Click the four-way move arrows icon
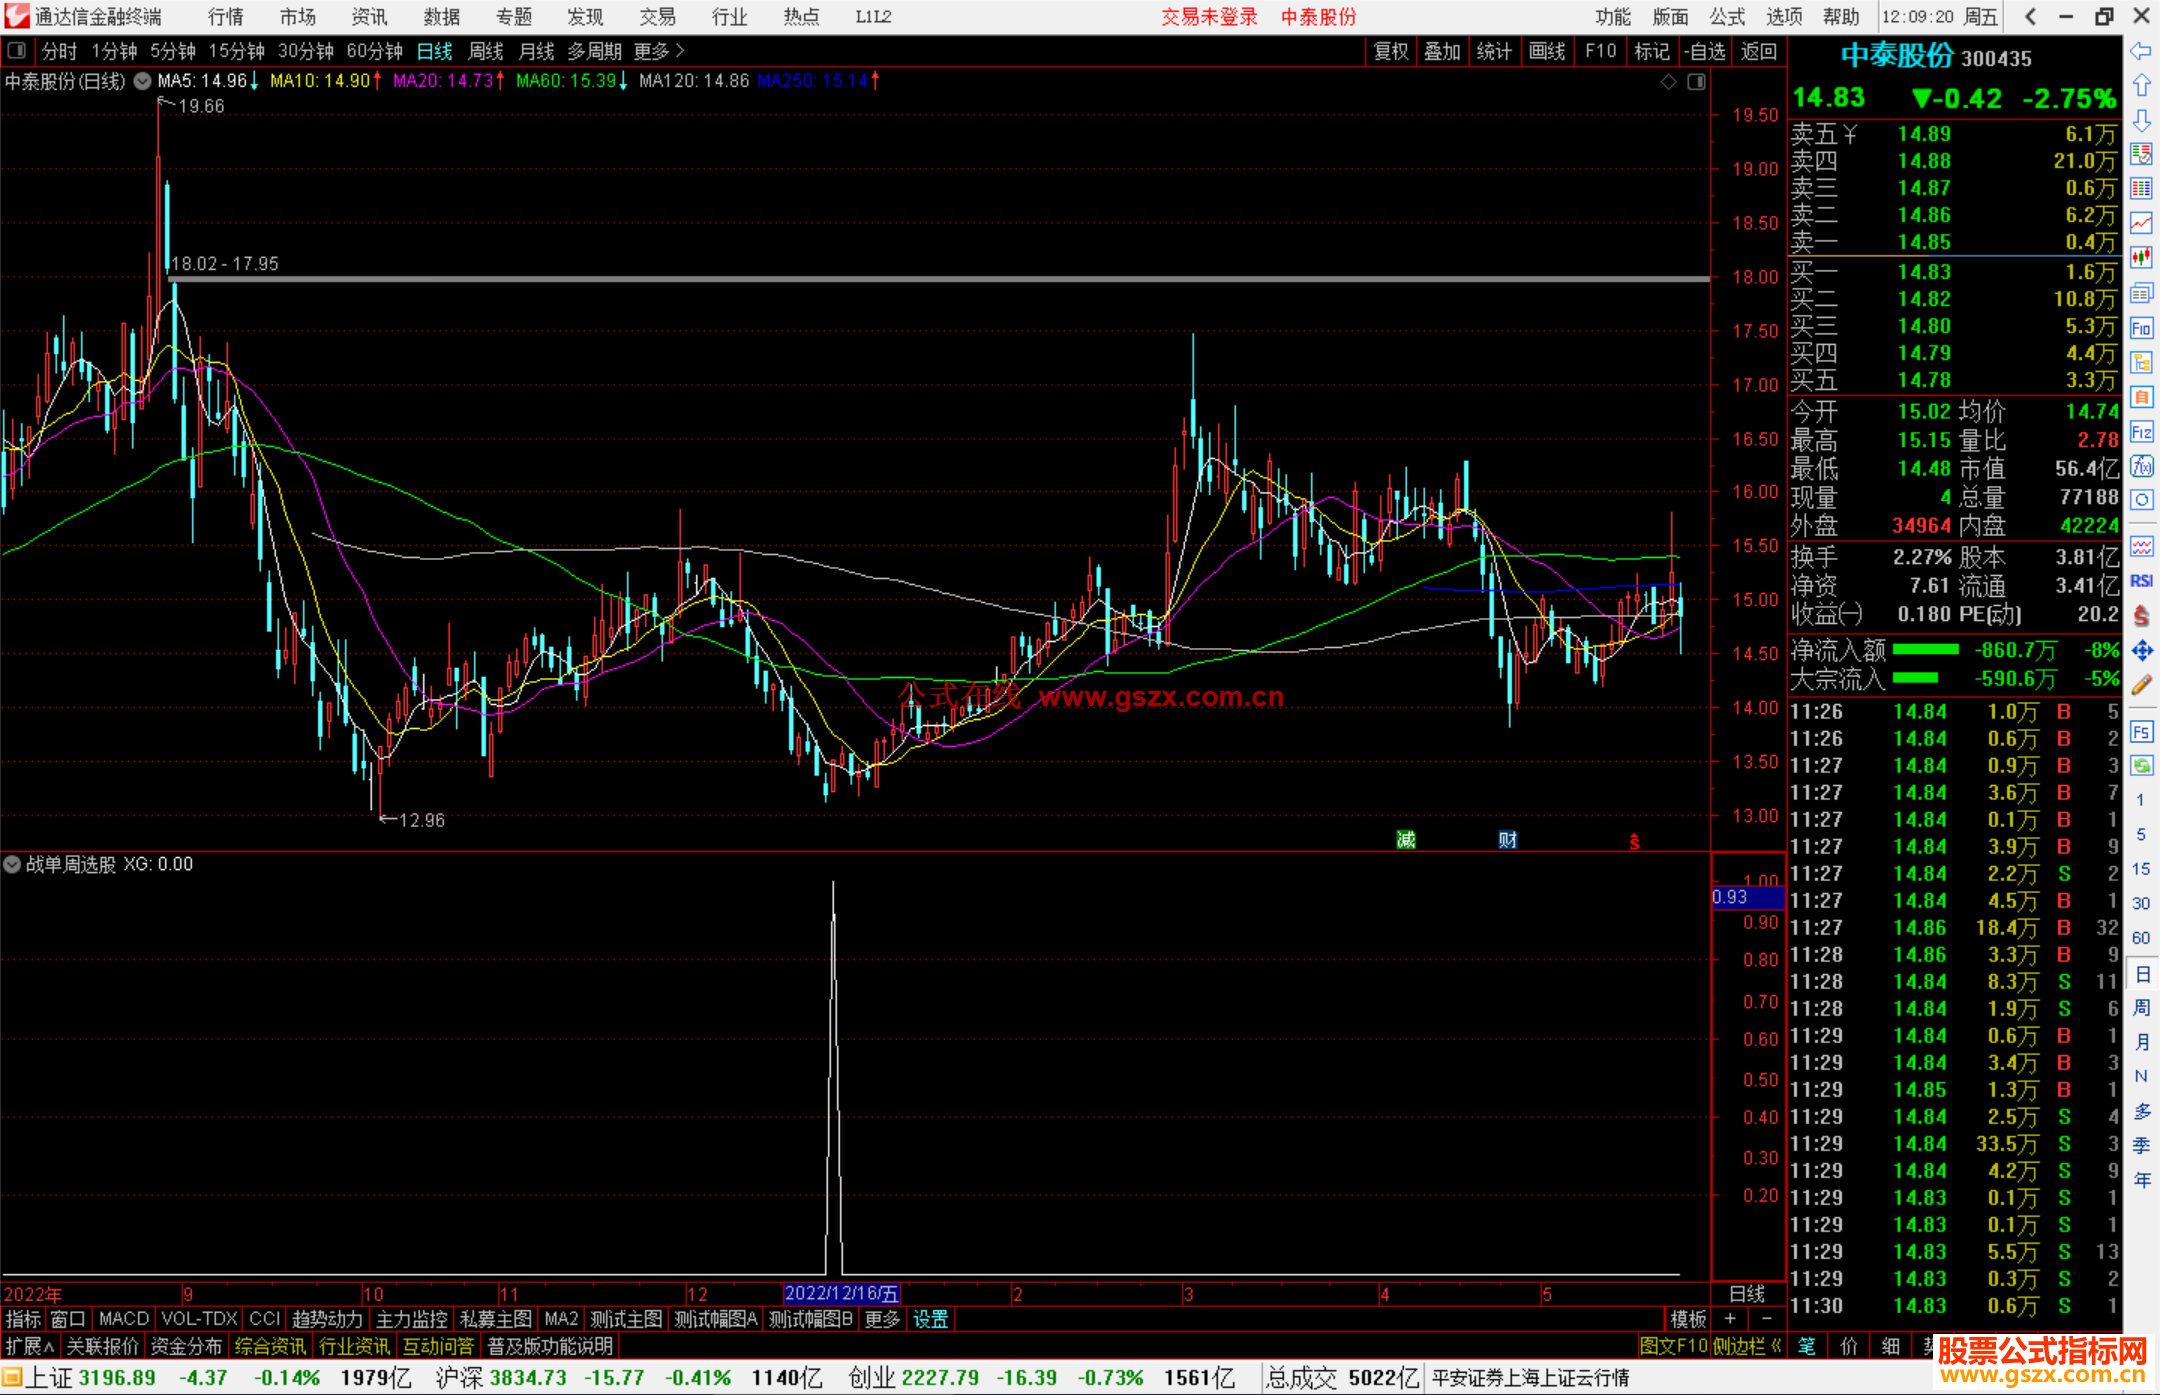Screen dimensions: 2160x1395 pyautogui.click(x=2141, y=651)
